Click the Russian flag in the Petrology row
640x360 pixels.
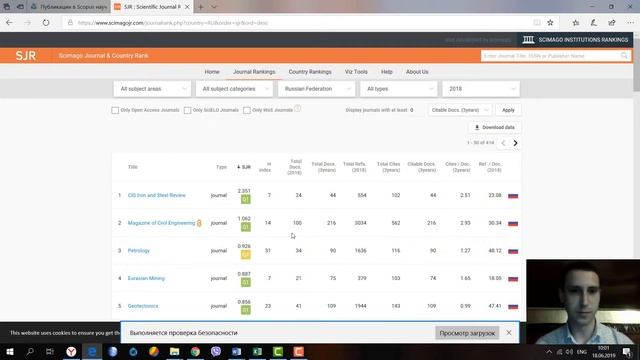coord(513,251)
